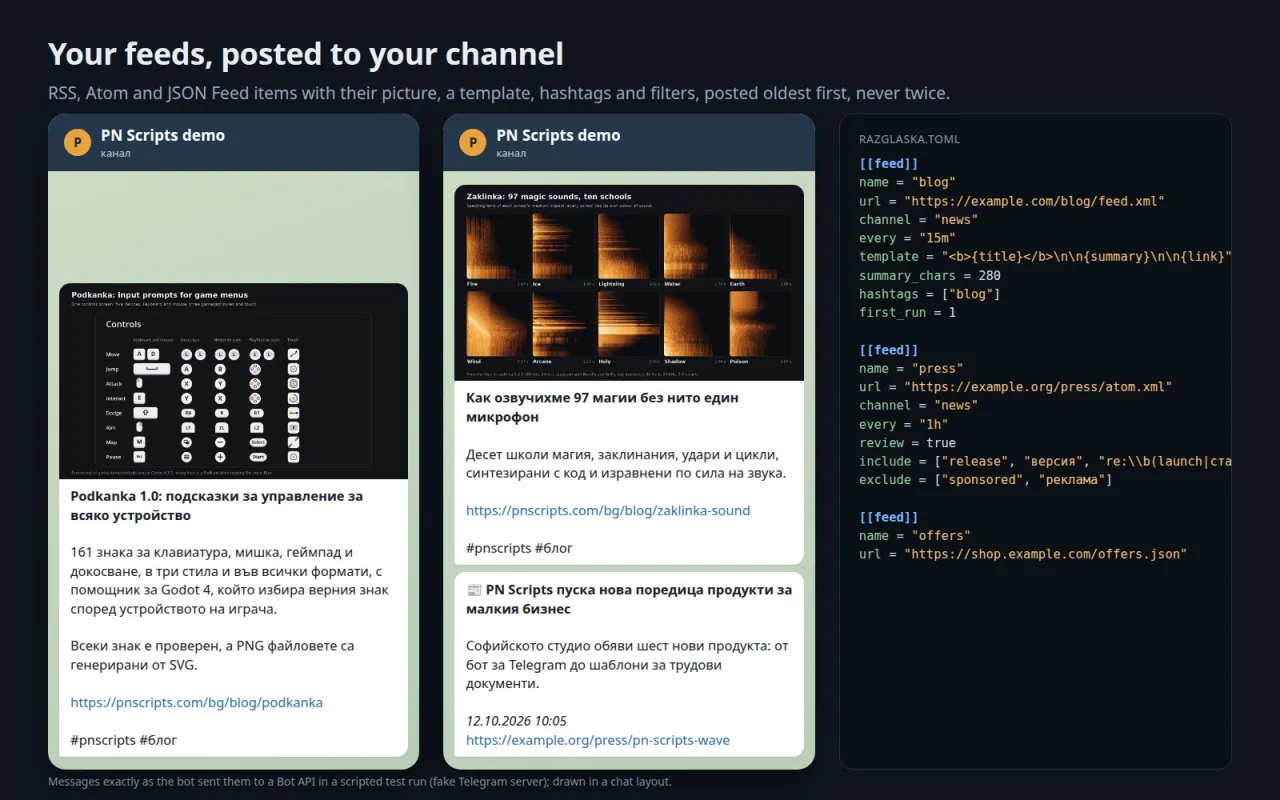The width and height of the screenshot is (1280, 800).
Task: Click the Podkanka 1.0 post title
Action: (x=217, y=506)
